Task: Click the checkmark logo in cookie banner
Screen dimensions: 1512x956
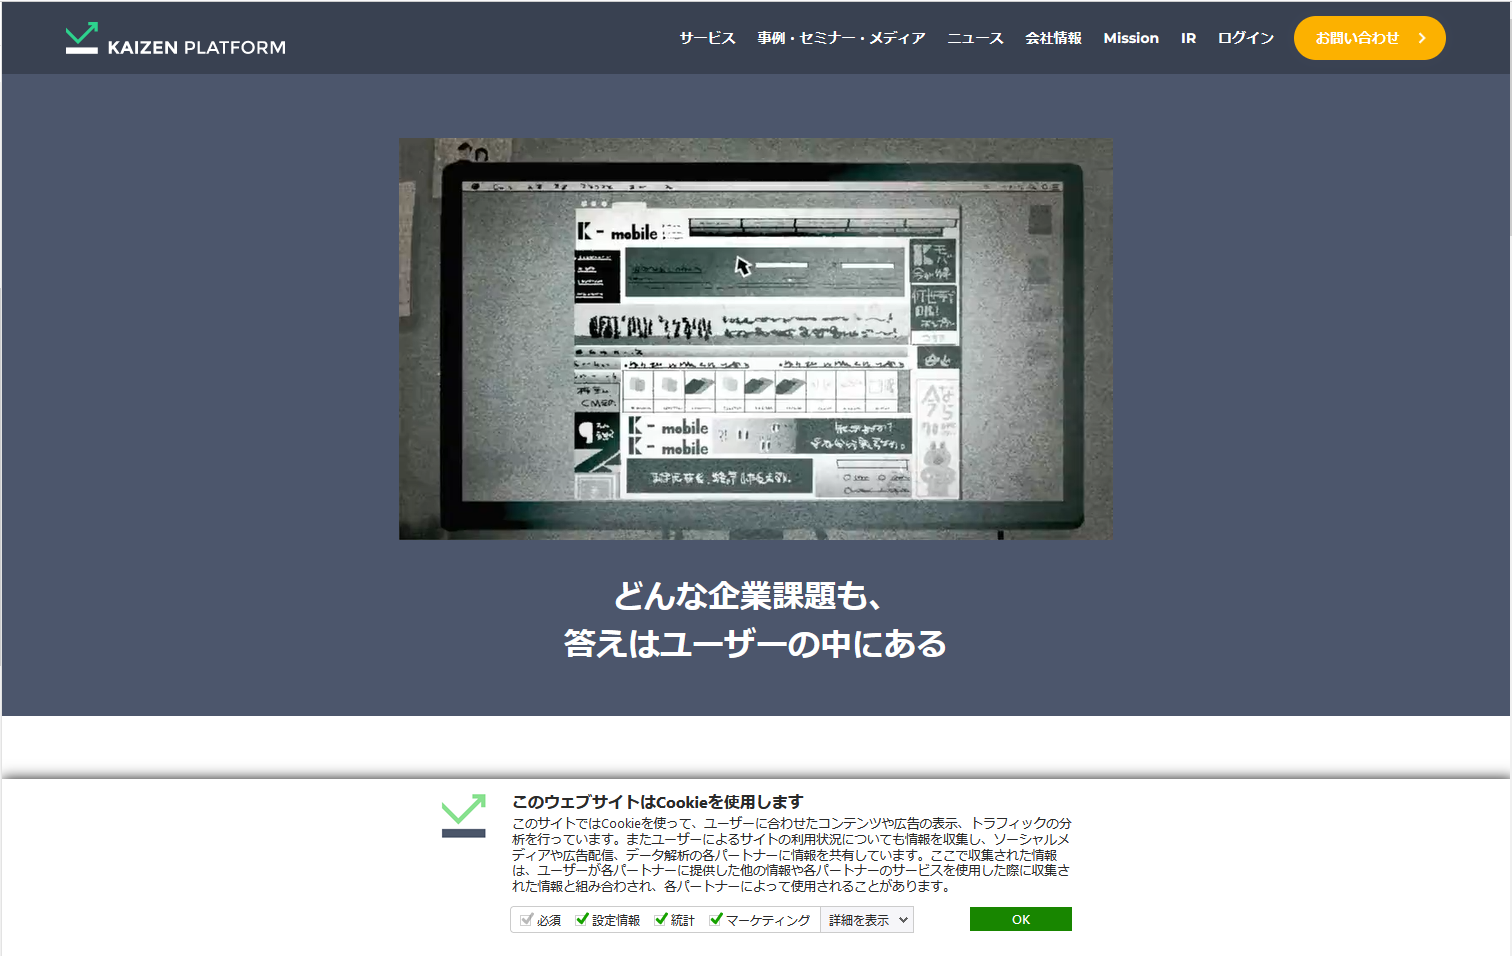Action: (x=464, y=815)
